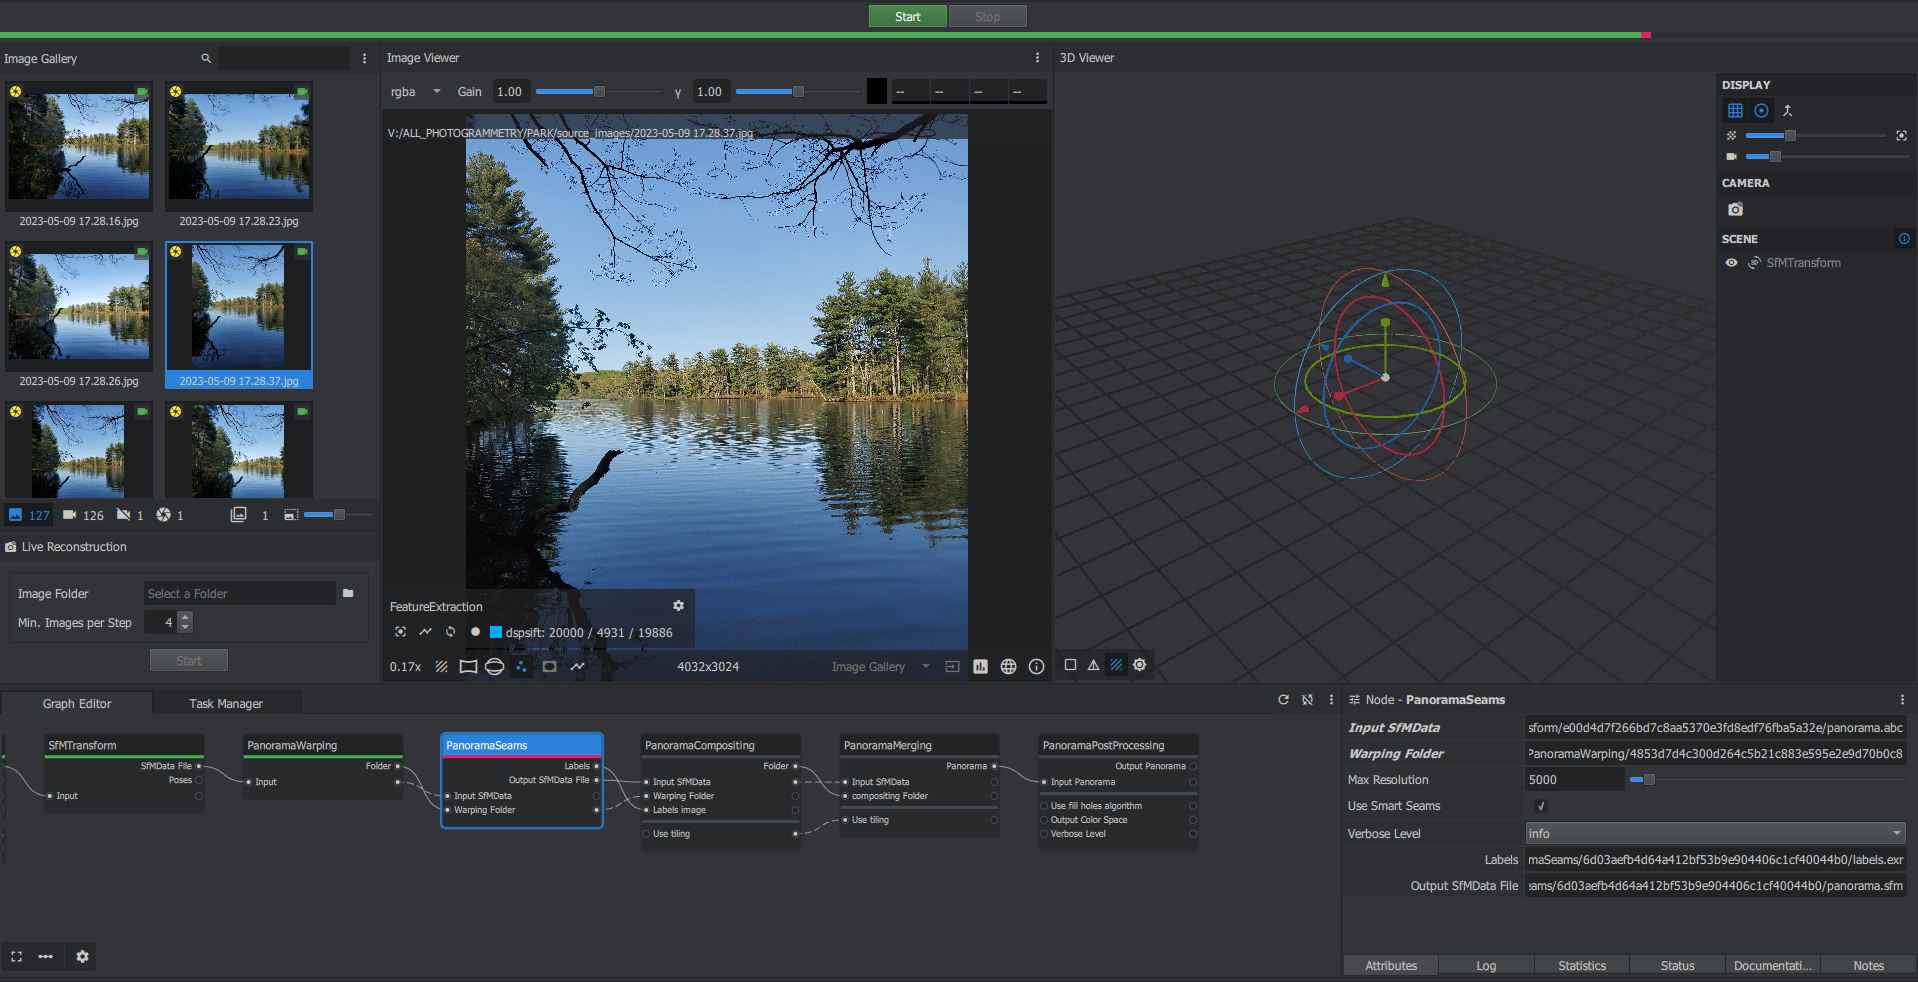
Task: Click the color checker trend icon in viewer toolbar
Action: click(x=577, y=667)
